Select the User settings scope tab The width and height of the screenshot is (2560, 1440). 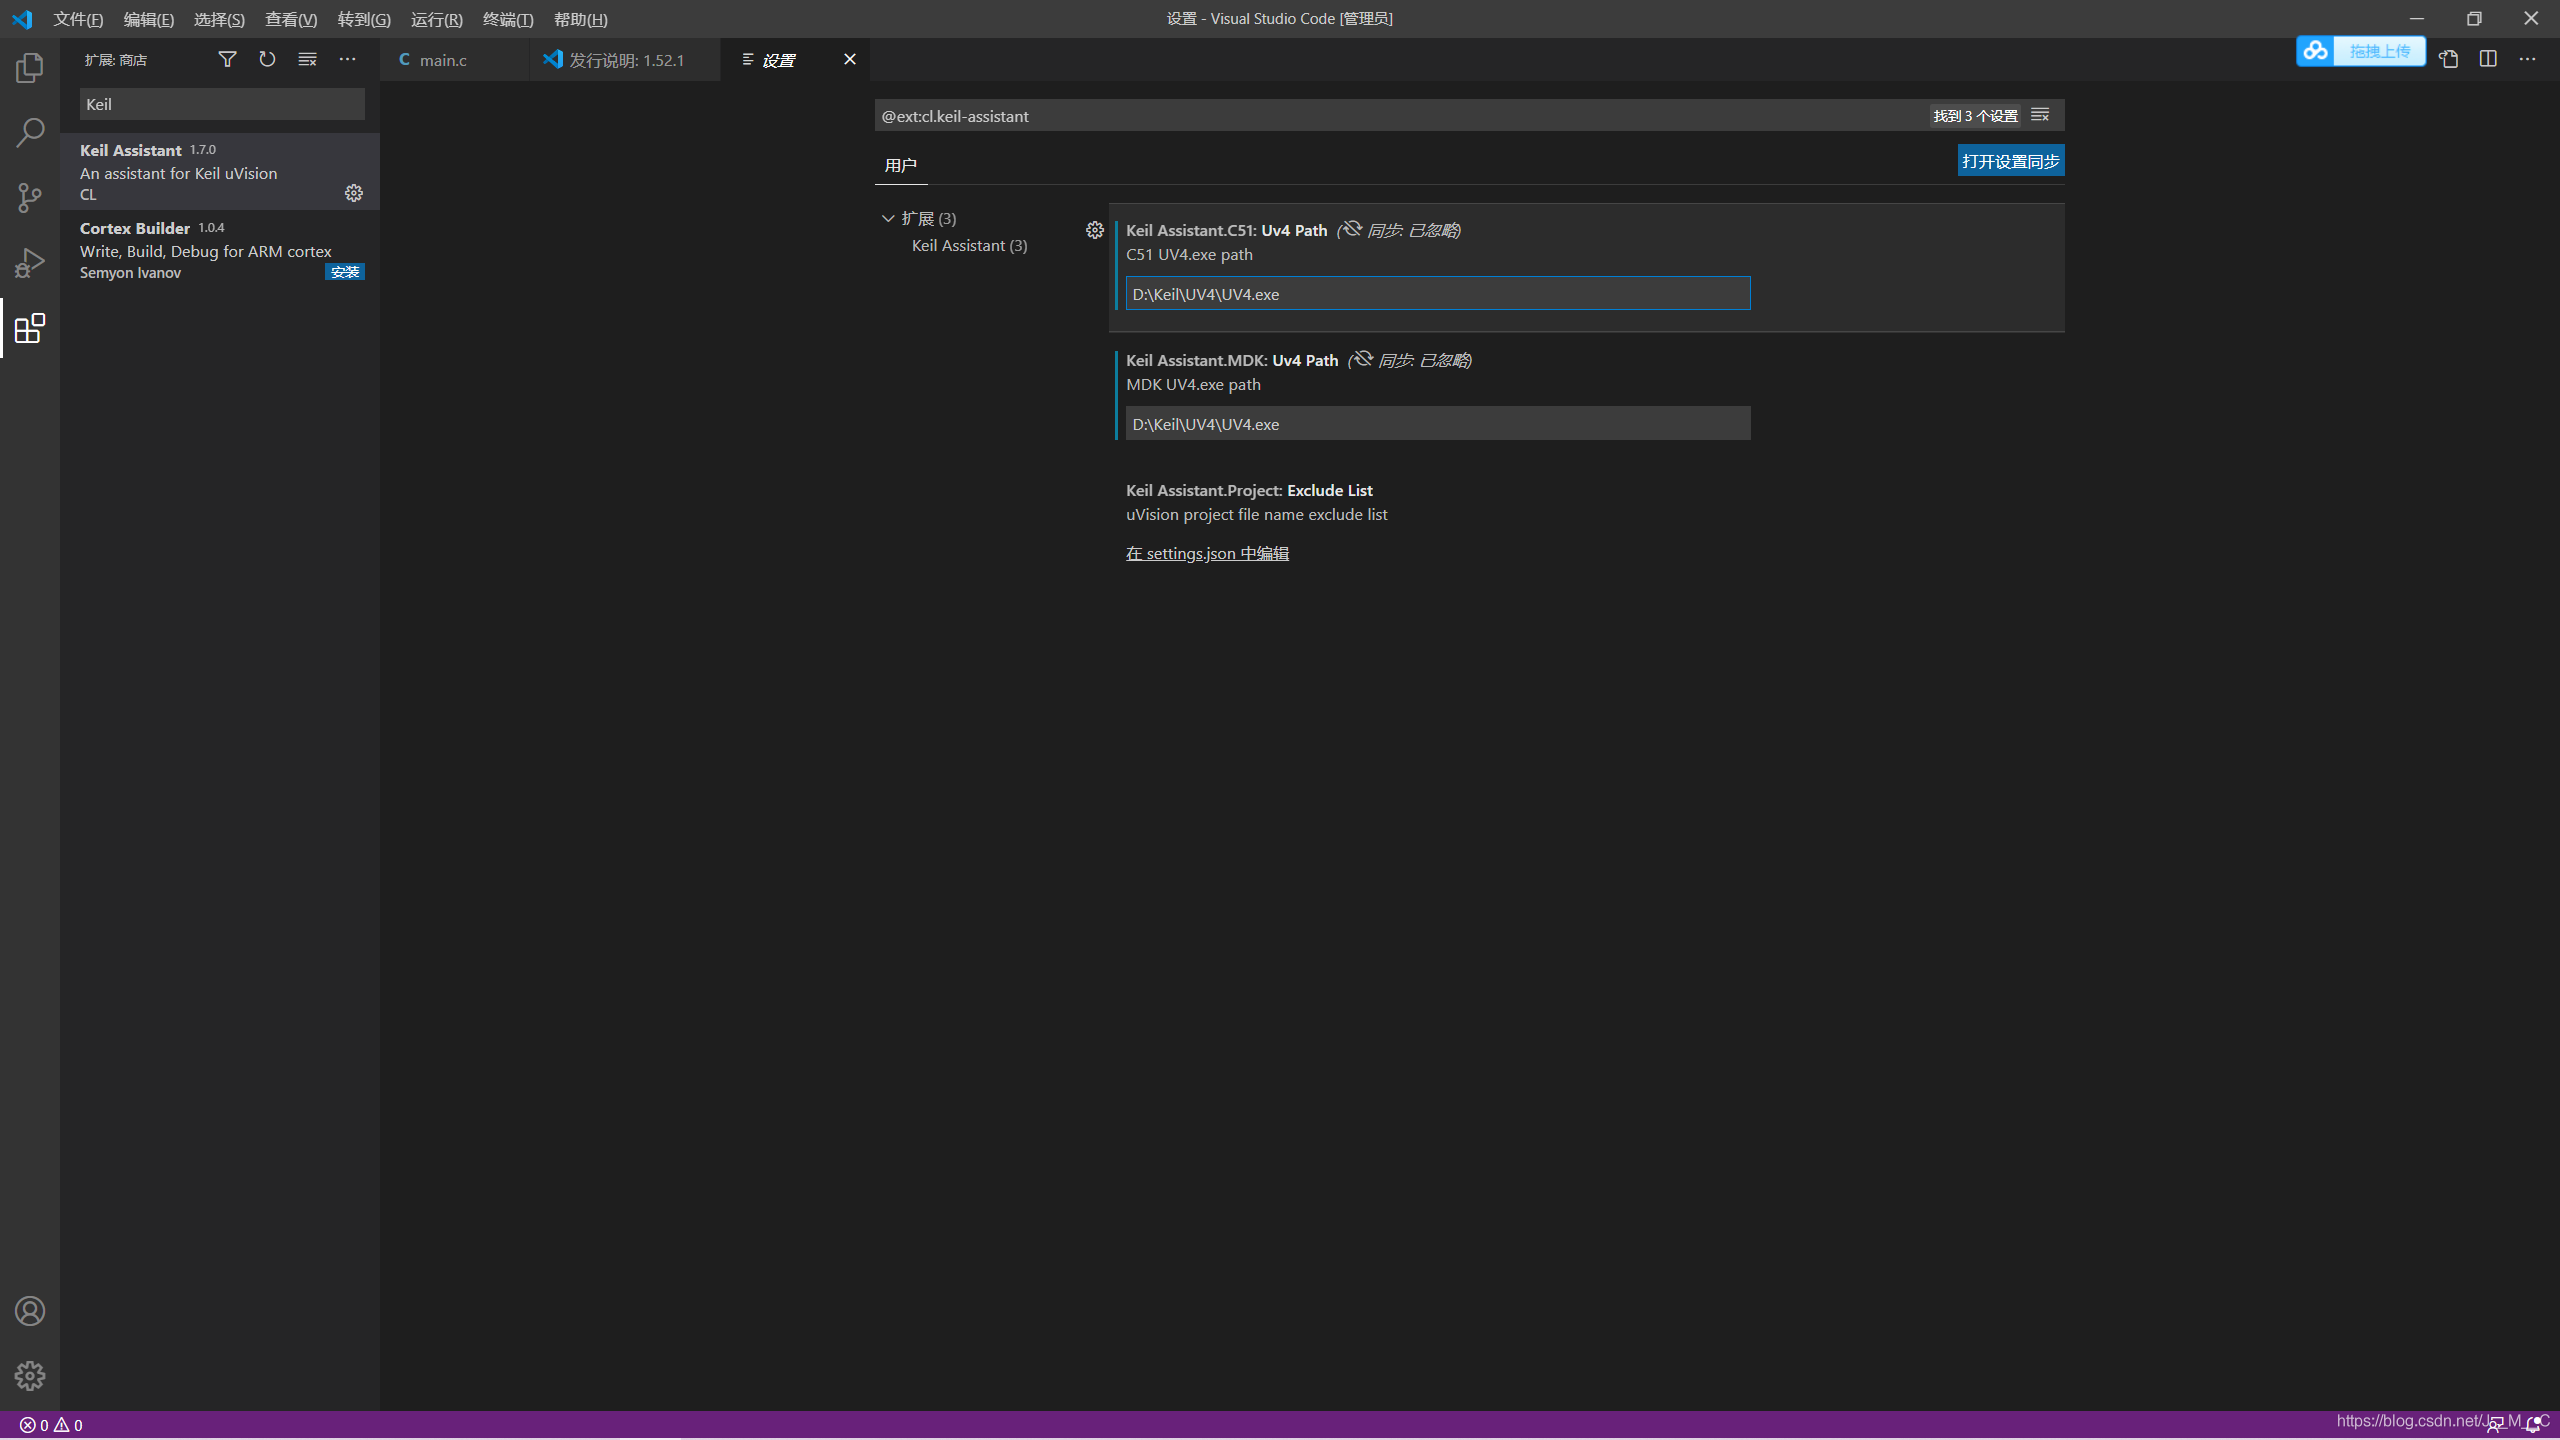click(901, 165)
